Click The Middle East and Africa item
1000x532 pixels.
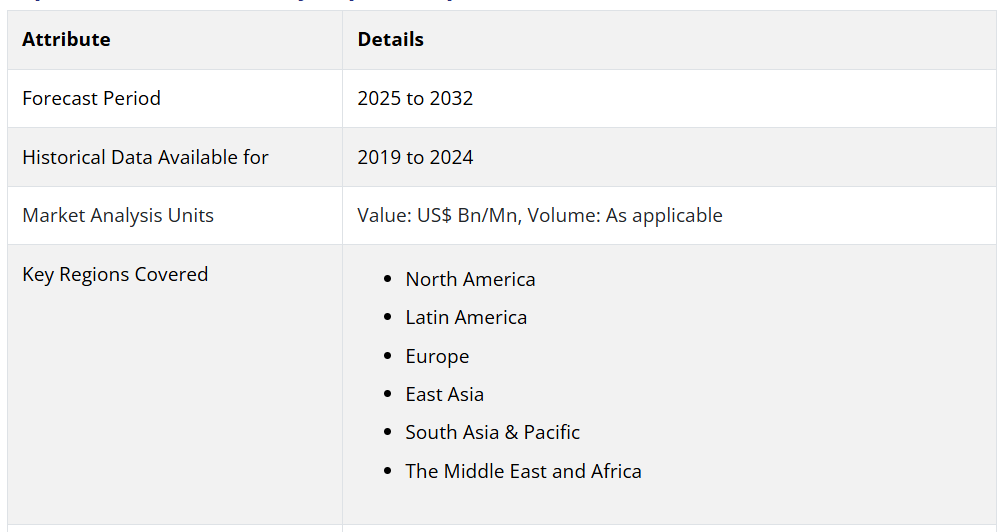(523, 471)
